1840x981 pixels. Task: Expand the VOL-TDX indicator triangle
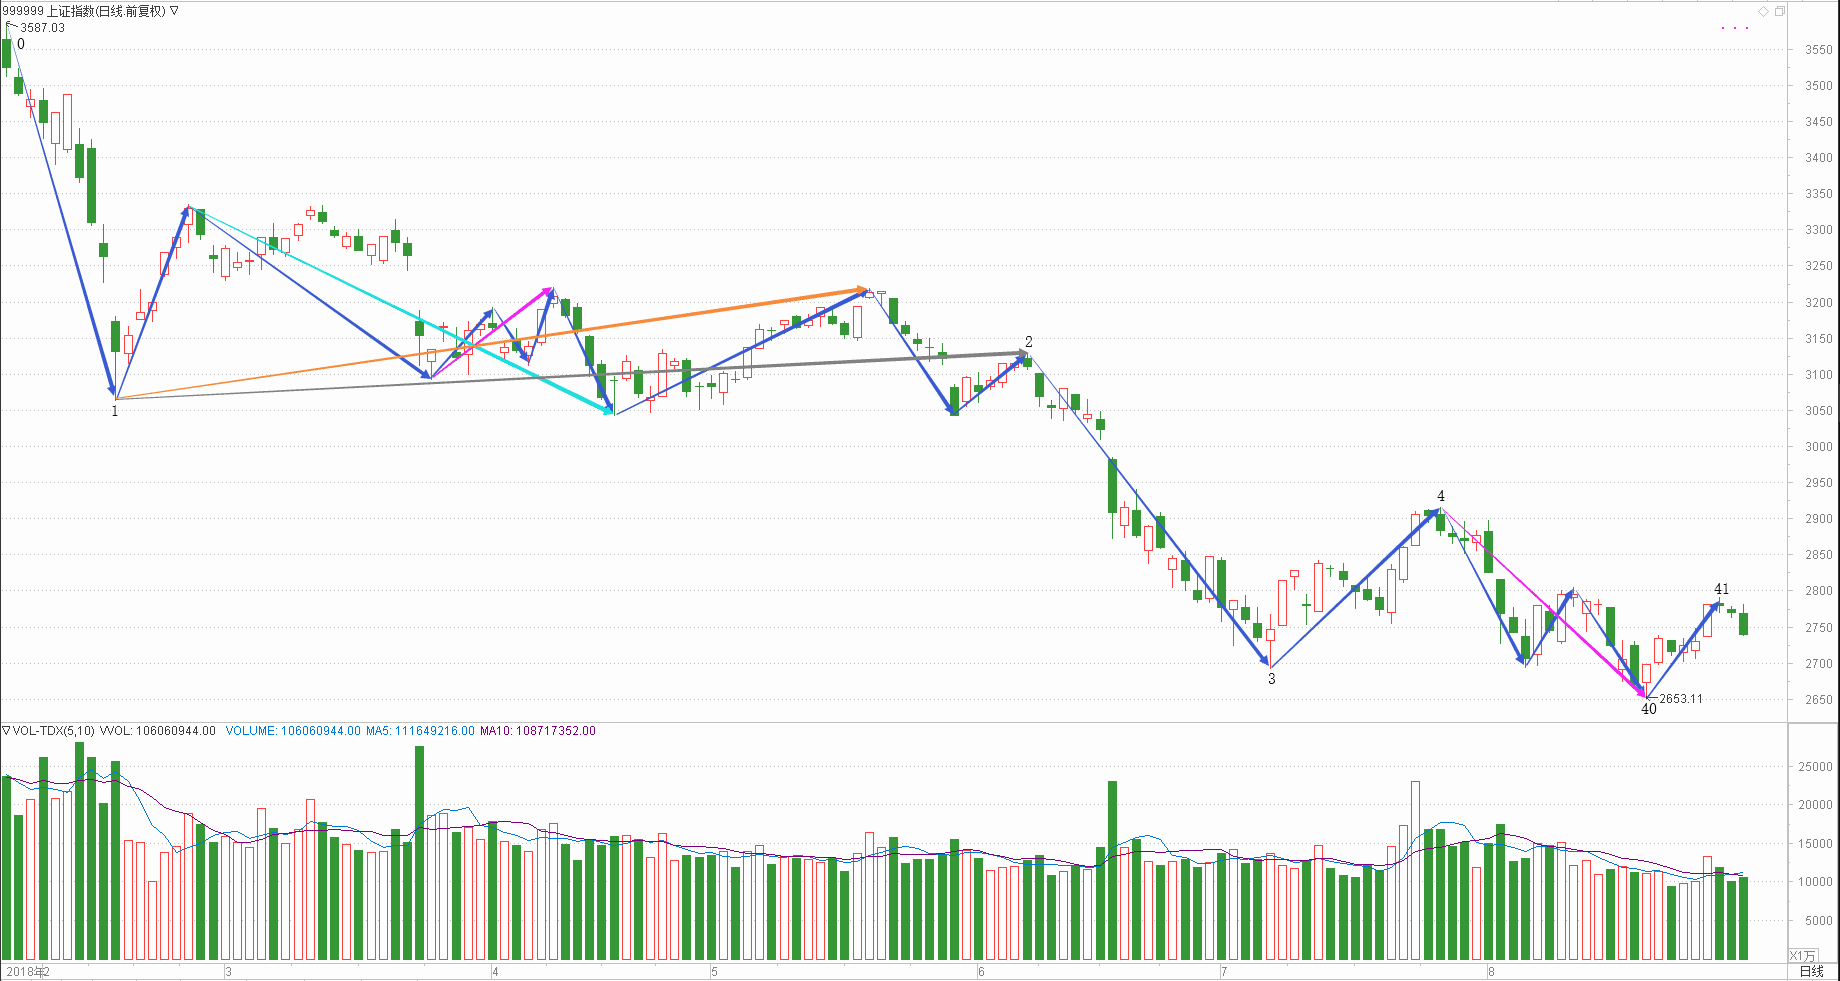pyautogui.click(x=6, y=731)
